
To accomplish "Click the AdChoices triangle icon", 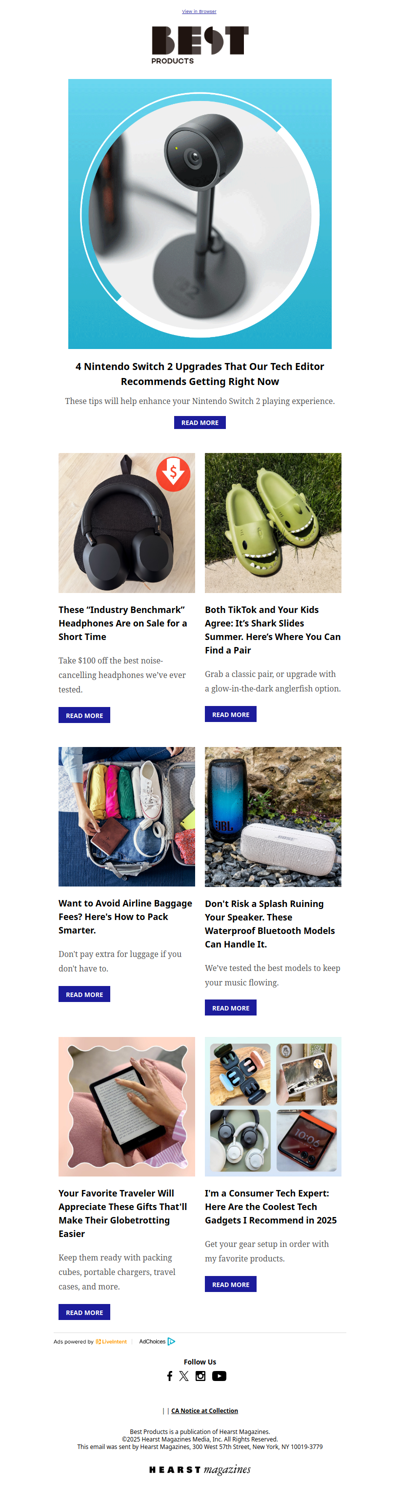I will click(x=171, y=1341).
